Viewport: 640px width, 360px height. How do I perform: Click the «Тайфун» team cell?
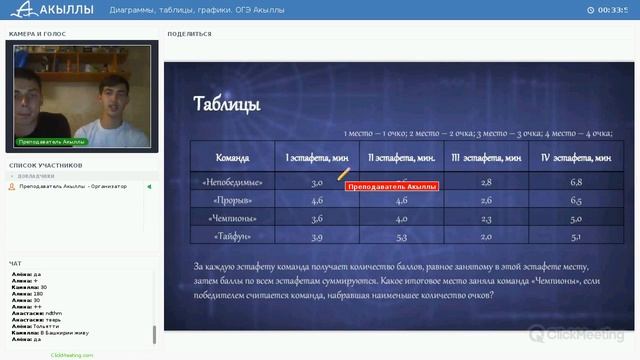(x=232, y=236)
